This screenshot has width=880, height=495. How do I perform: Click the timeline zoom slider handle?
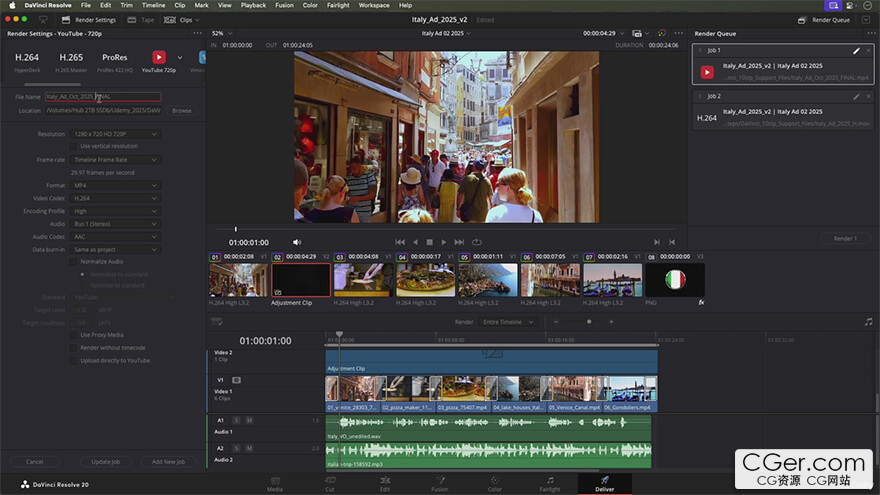(x=589, y=322)
